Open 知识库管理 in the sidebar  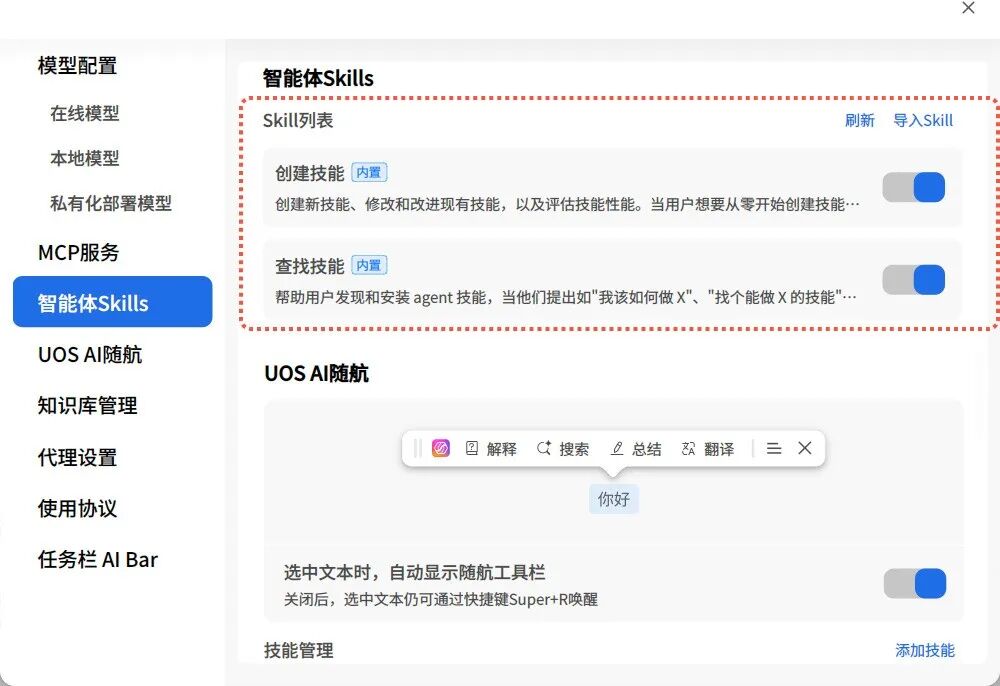click(x=87, y=406)
